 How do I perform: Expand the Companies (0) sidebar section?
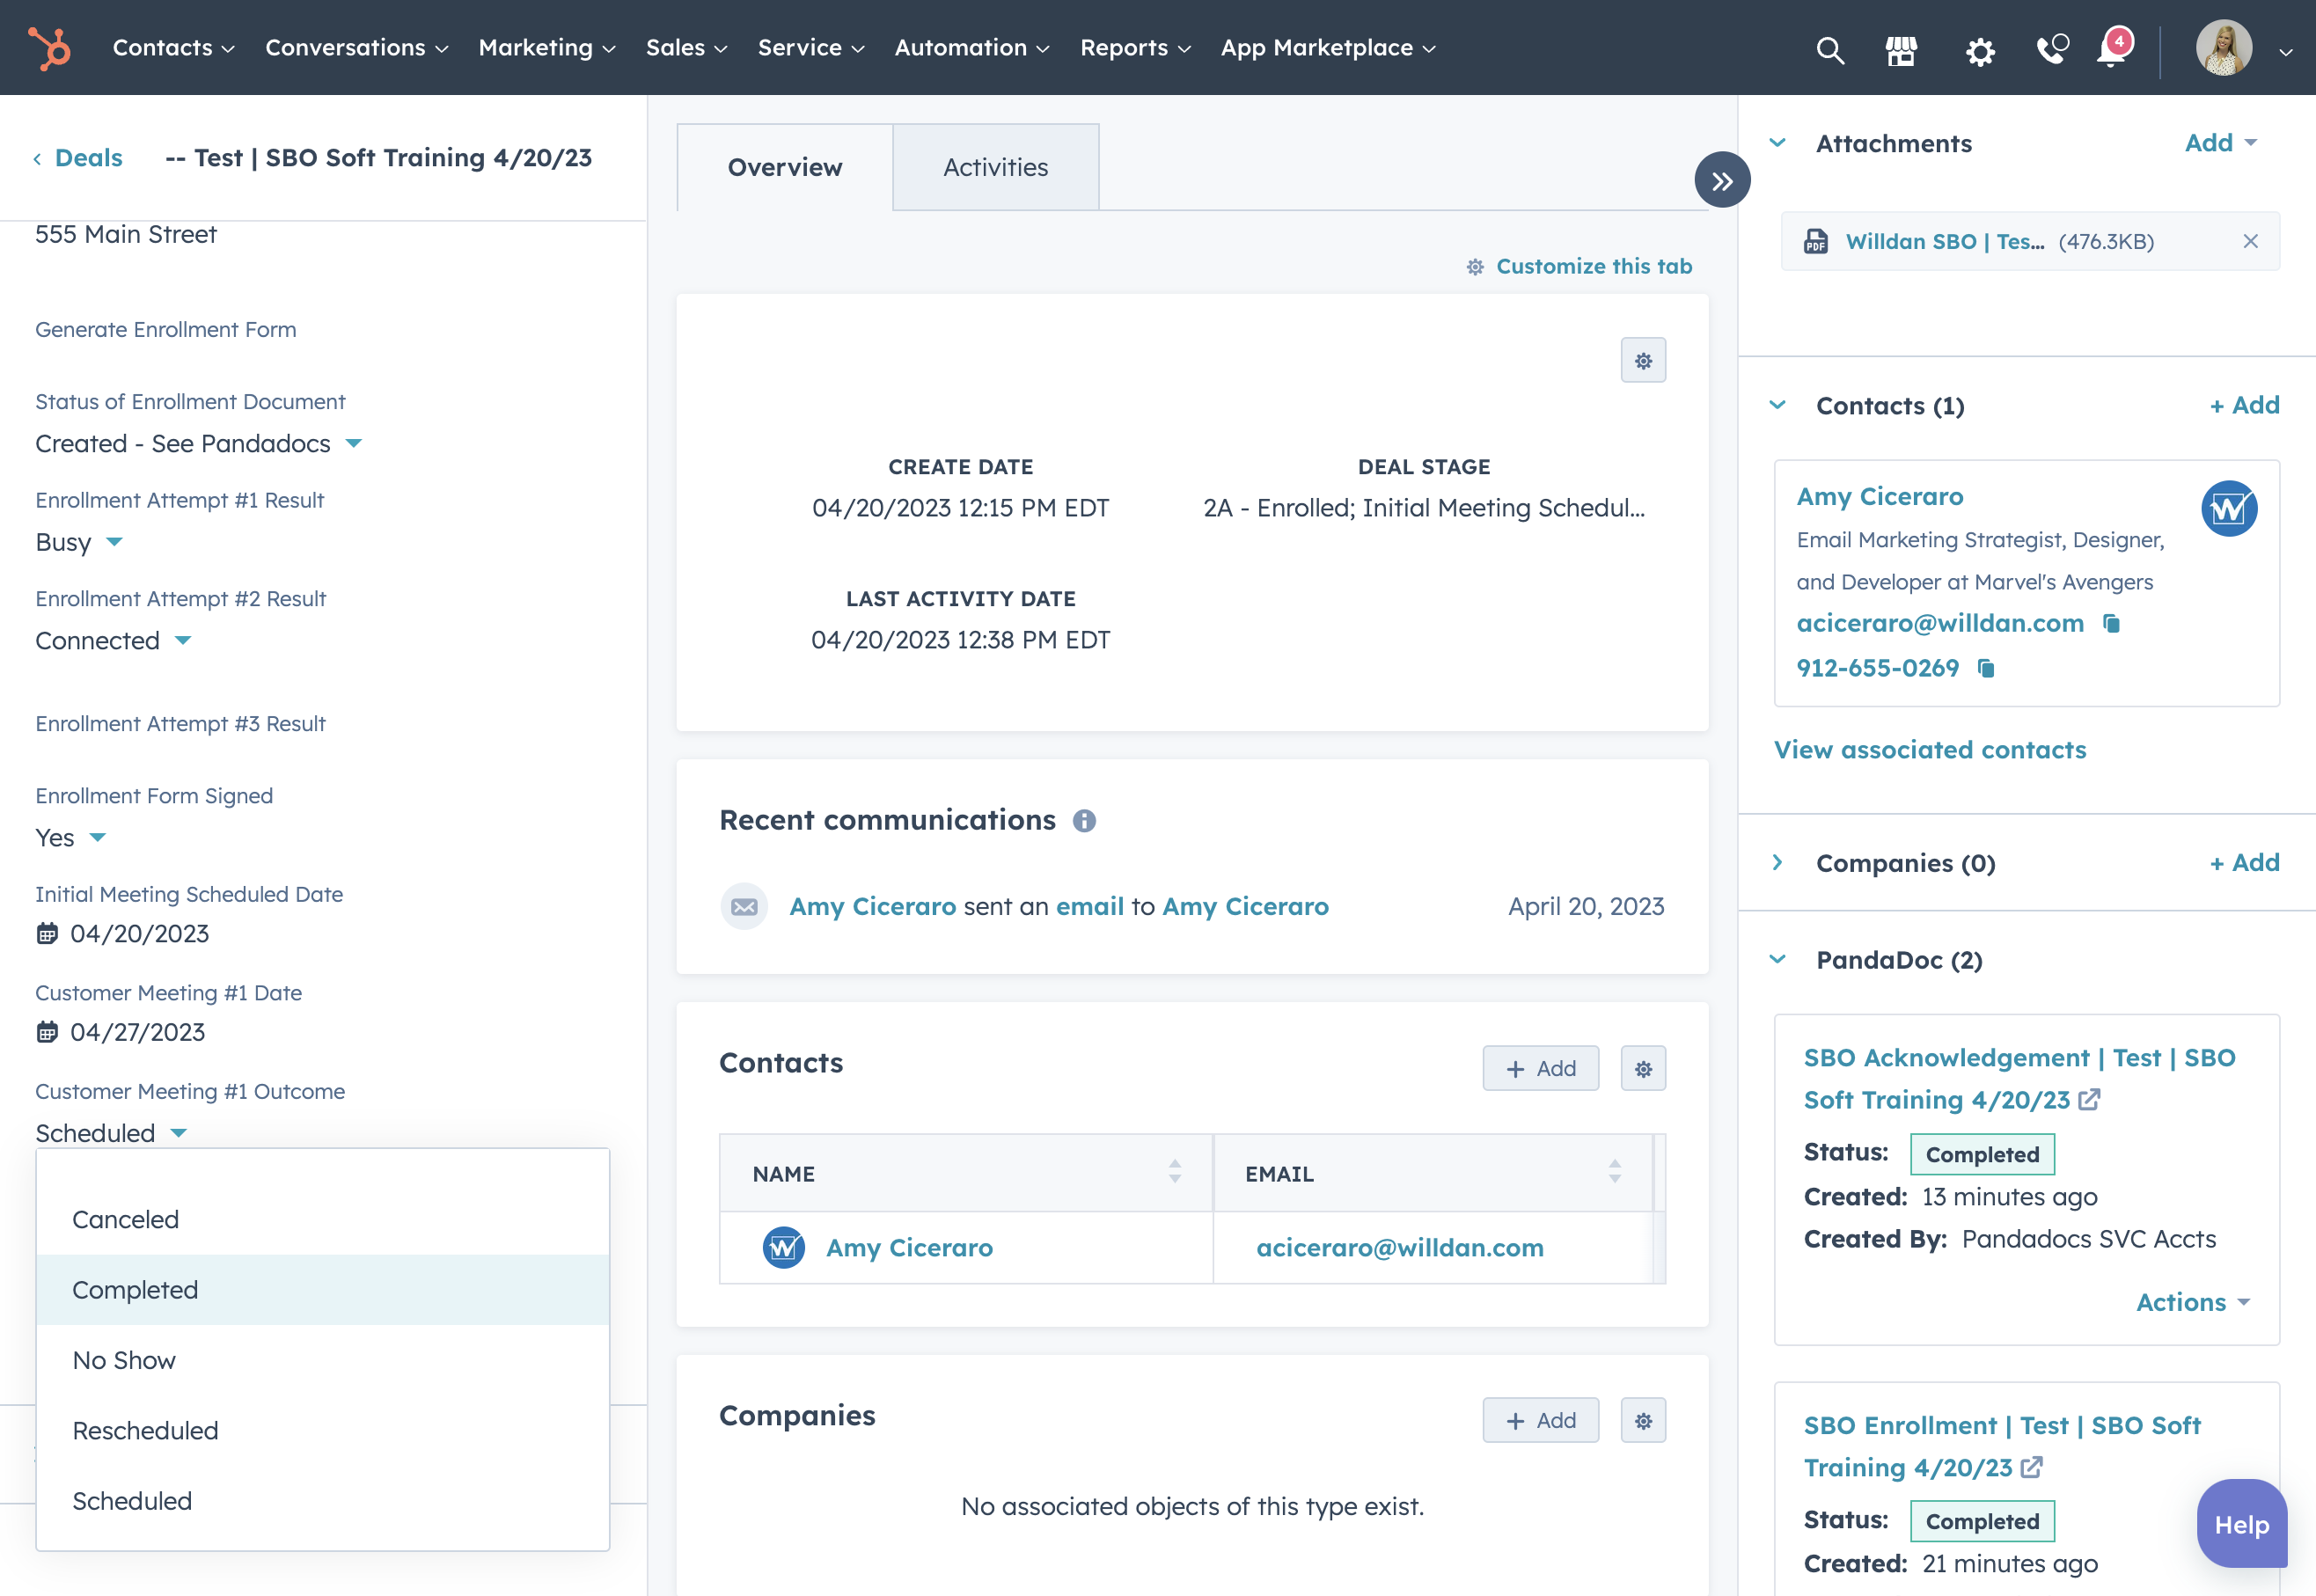(1777, 862)
